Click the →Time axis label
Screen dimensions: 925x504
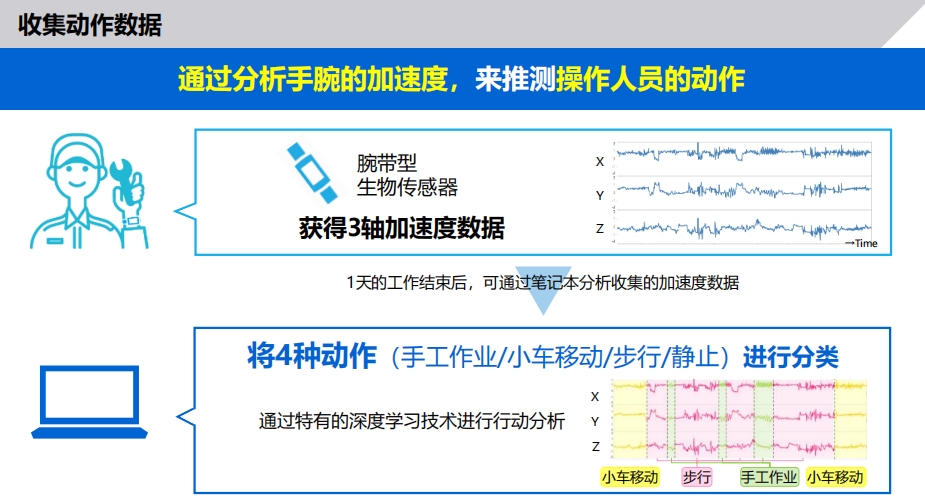861,243
